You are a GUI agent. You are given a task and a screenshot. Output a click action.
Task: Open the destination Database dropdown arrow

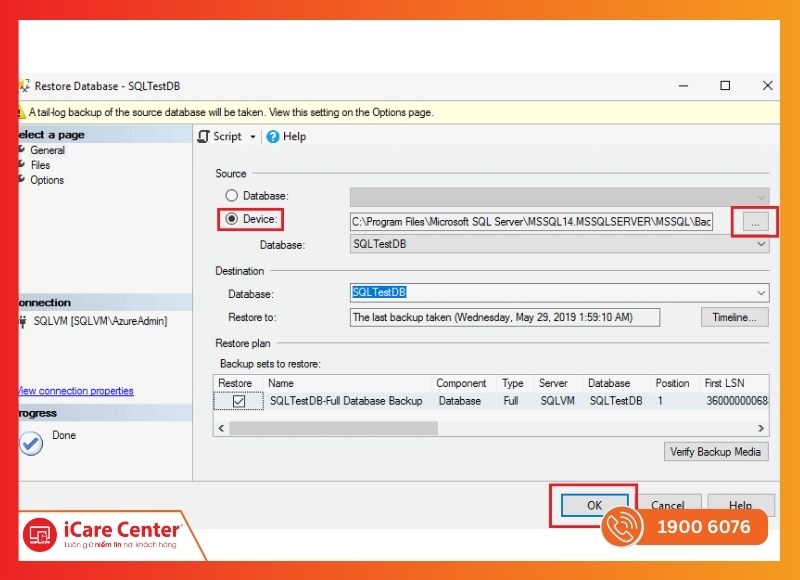[x=761, y=293]
